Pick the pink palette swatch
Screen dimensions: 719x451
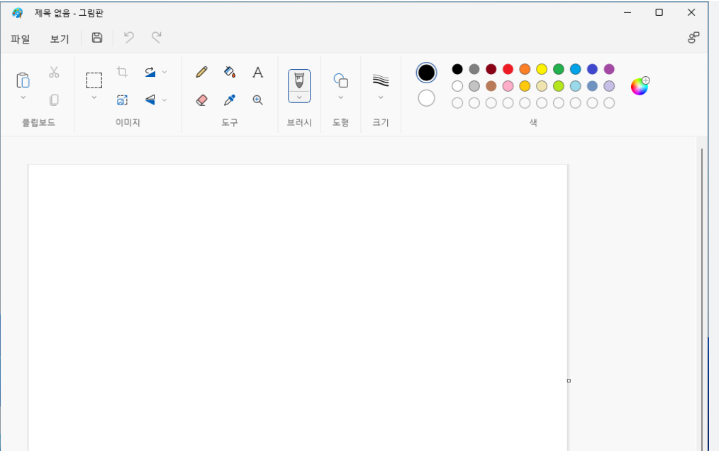pyautogui.click(x=508, y=86)
